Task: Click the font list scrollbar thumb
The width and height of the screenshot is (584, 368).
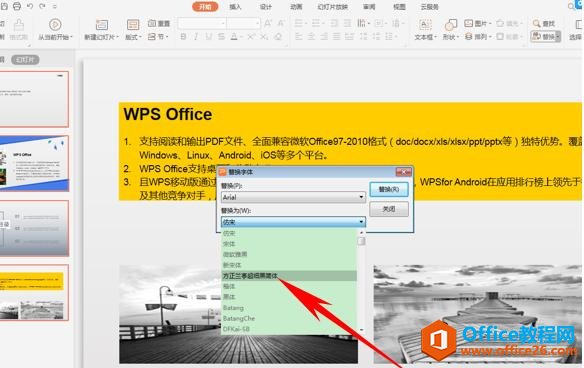Action: pos(361,241)
